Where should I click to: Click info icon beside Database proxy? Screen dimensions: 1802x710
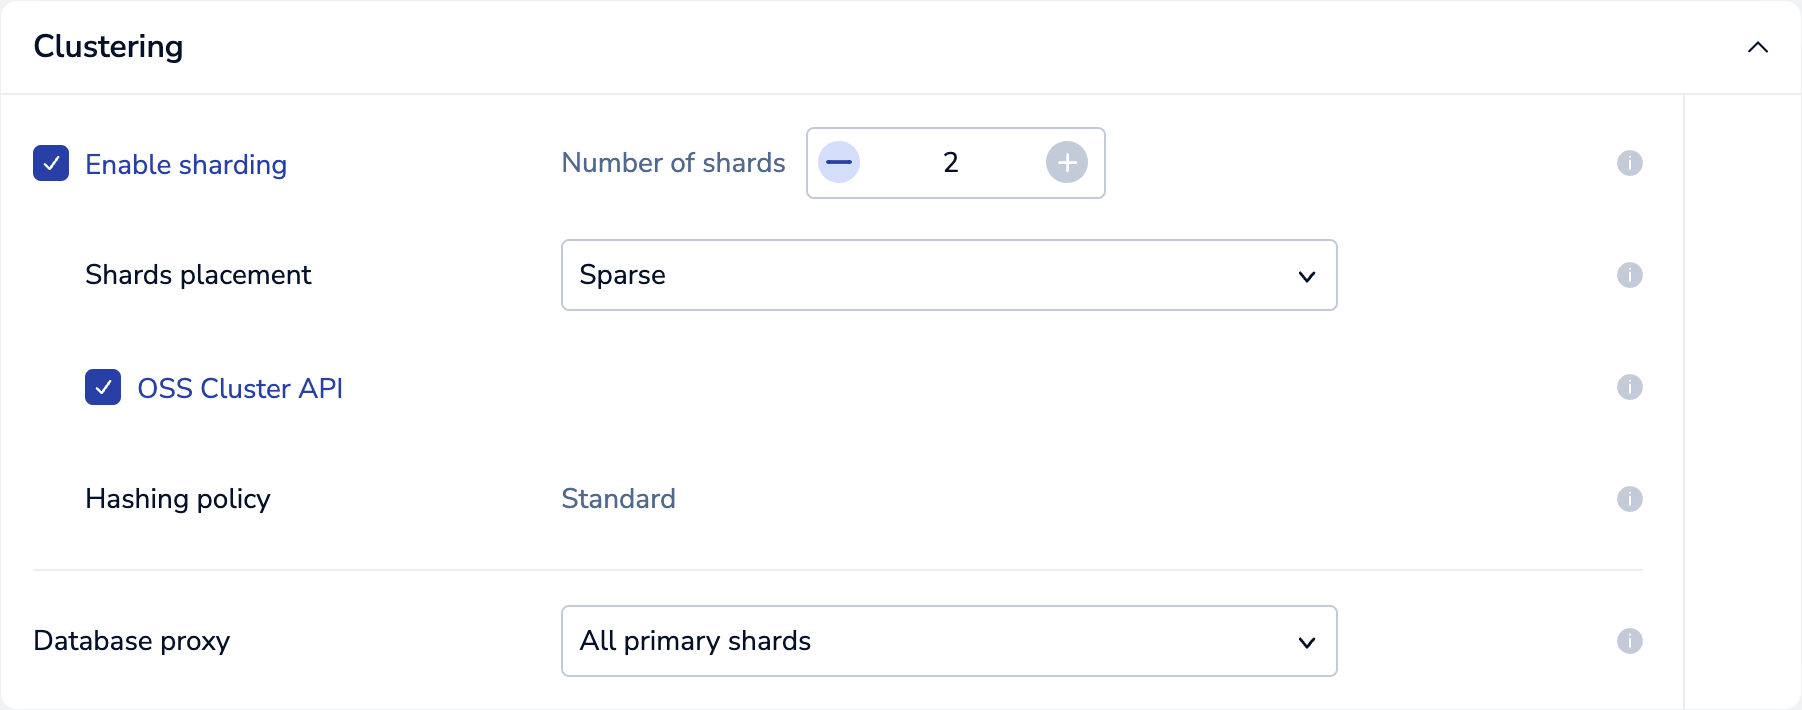[1629, 641]
